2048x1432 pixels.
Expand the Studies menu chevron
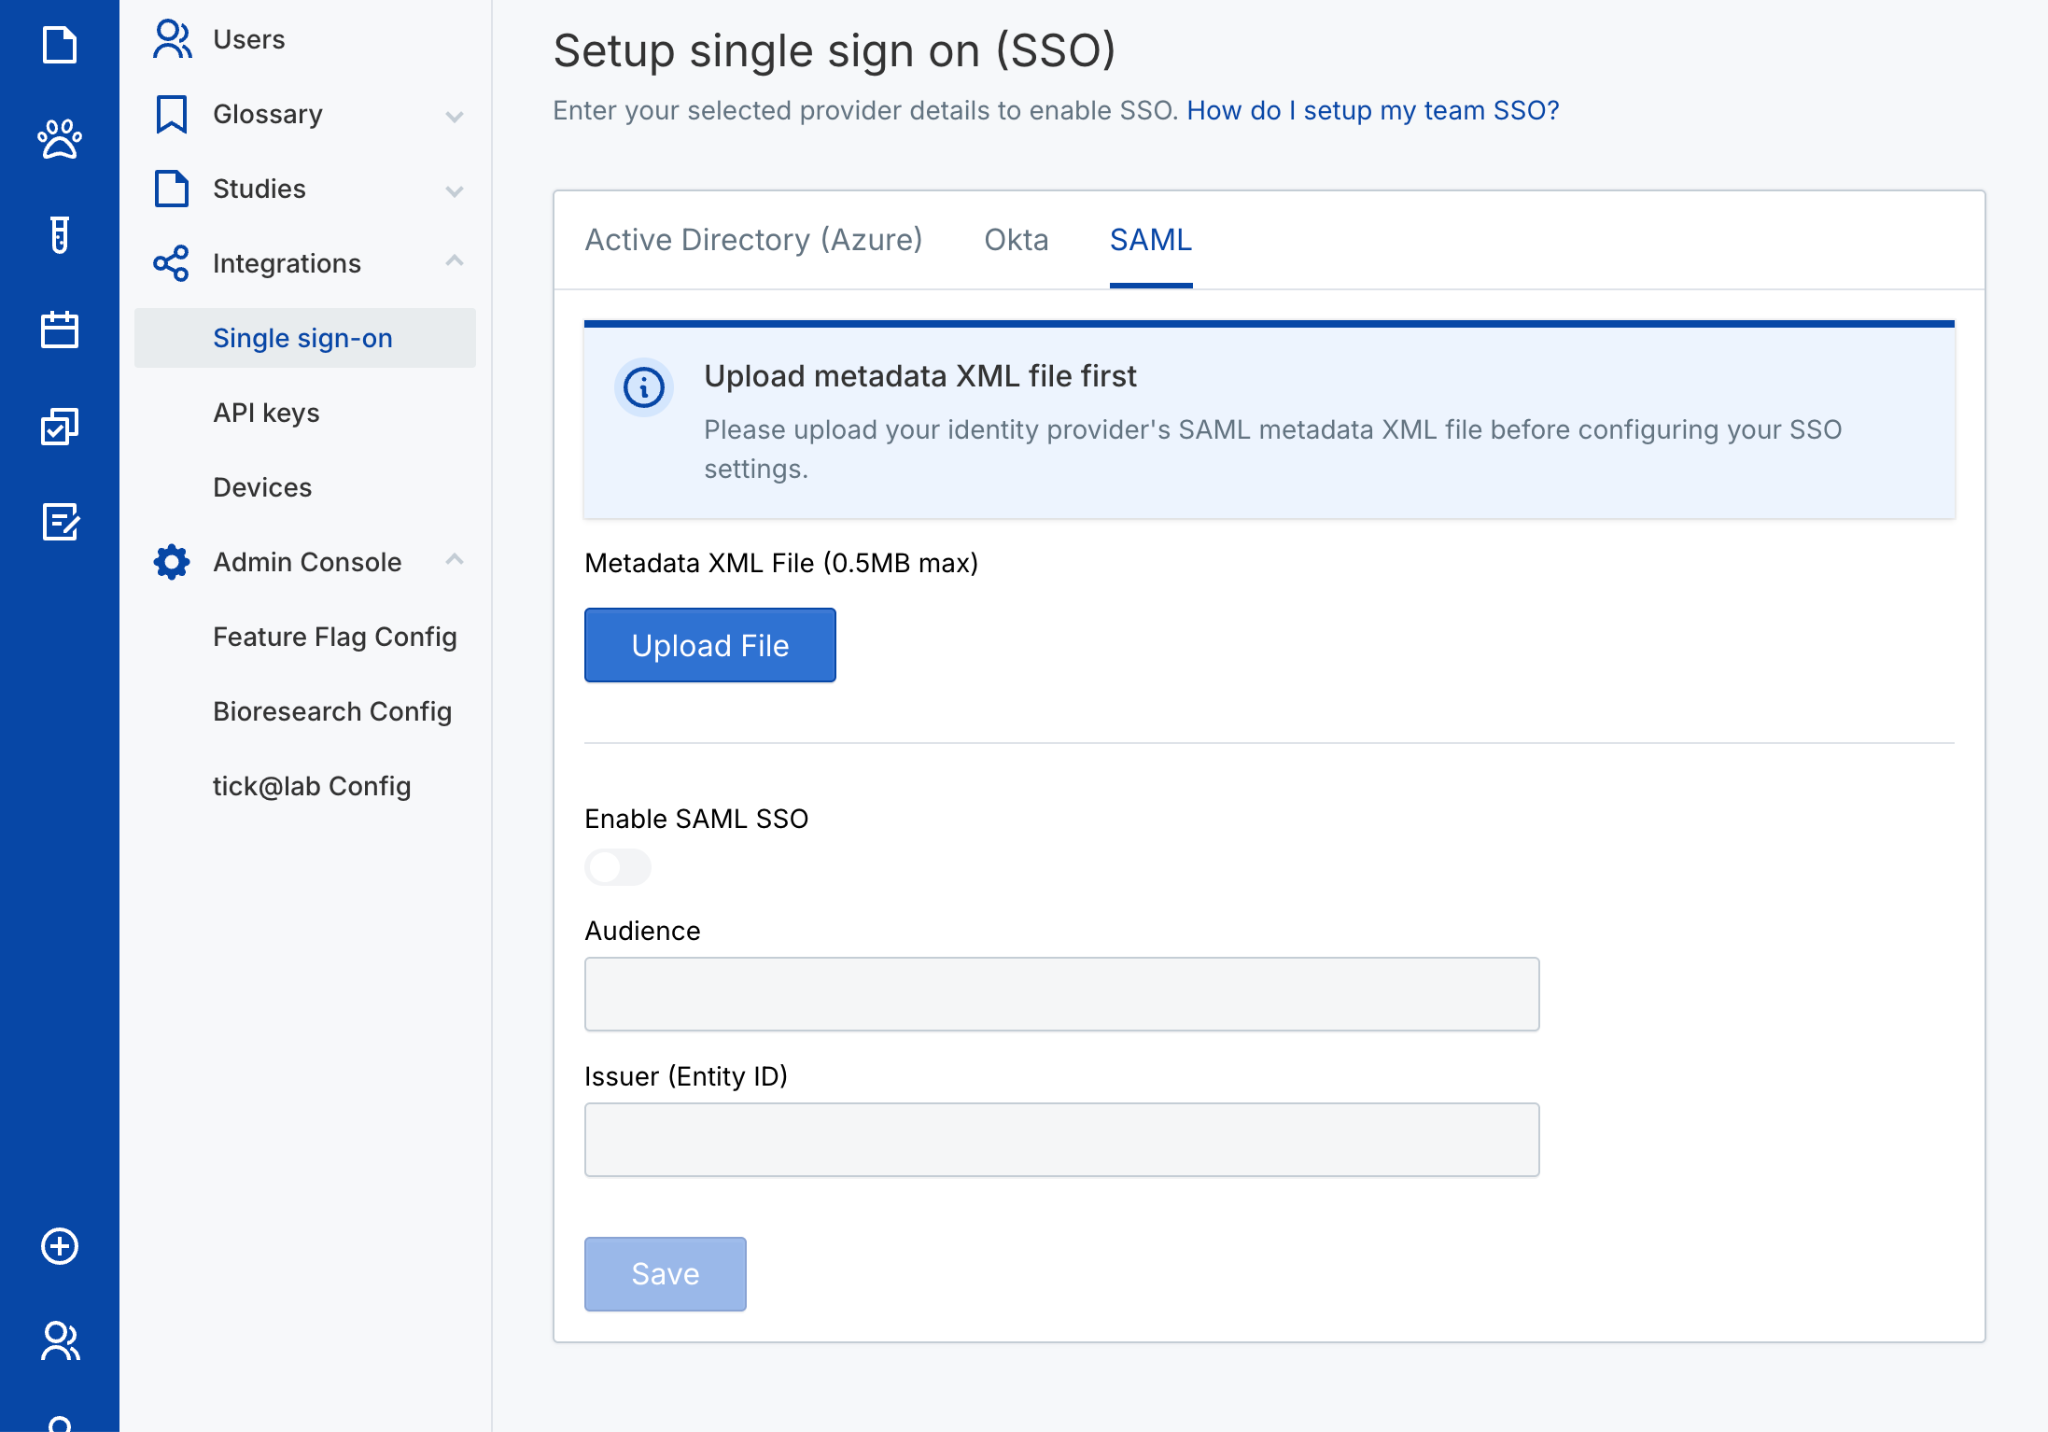point(454,190)
